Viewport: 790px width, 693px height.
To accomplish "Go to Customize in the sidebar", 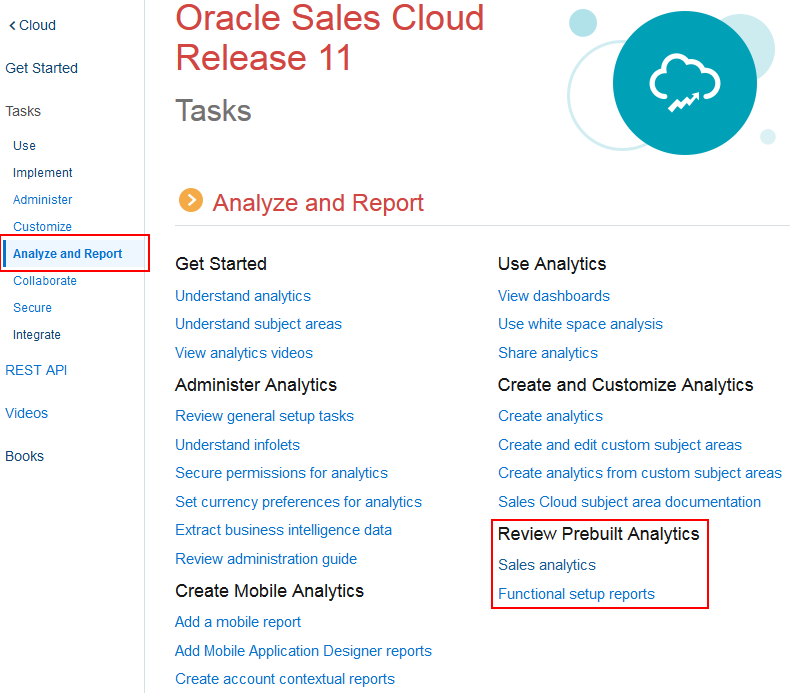I will (42, 227).
